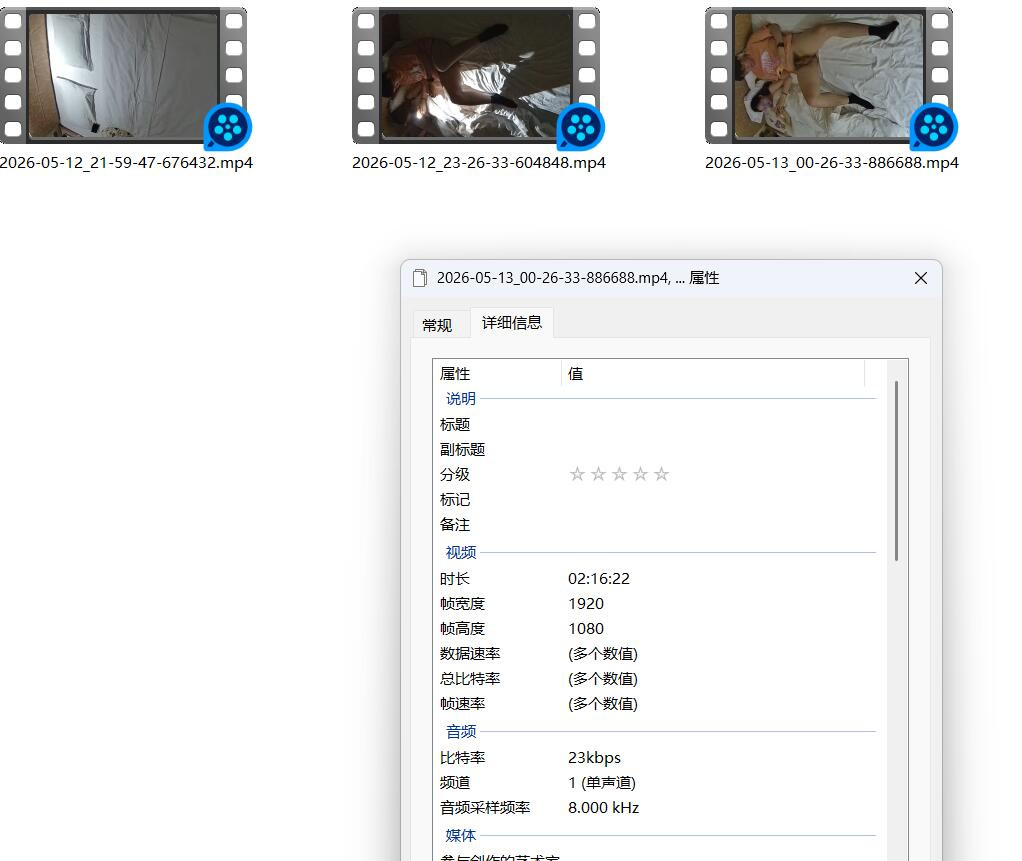1022x861 pixels.
Task: Collapse the 音频 section header
Action: [461, 732]
